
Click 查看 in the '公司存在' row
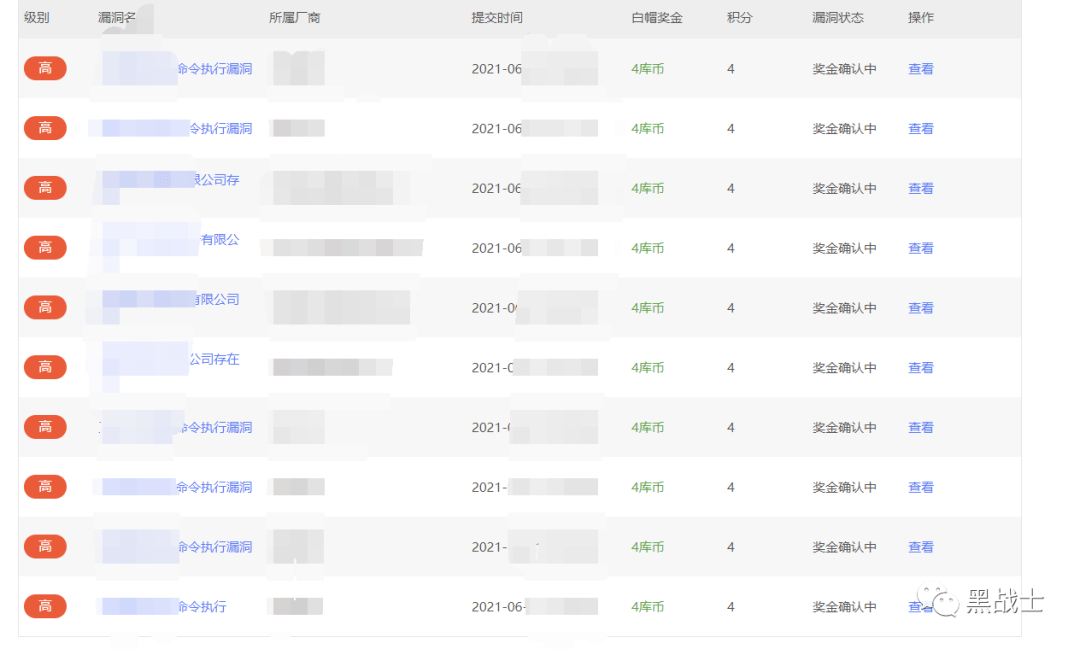920,367
